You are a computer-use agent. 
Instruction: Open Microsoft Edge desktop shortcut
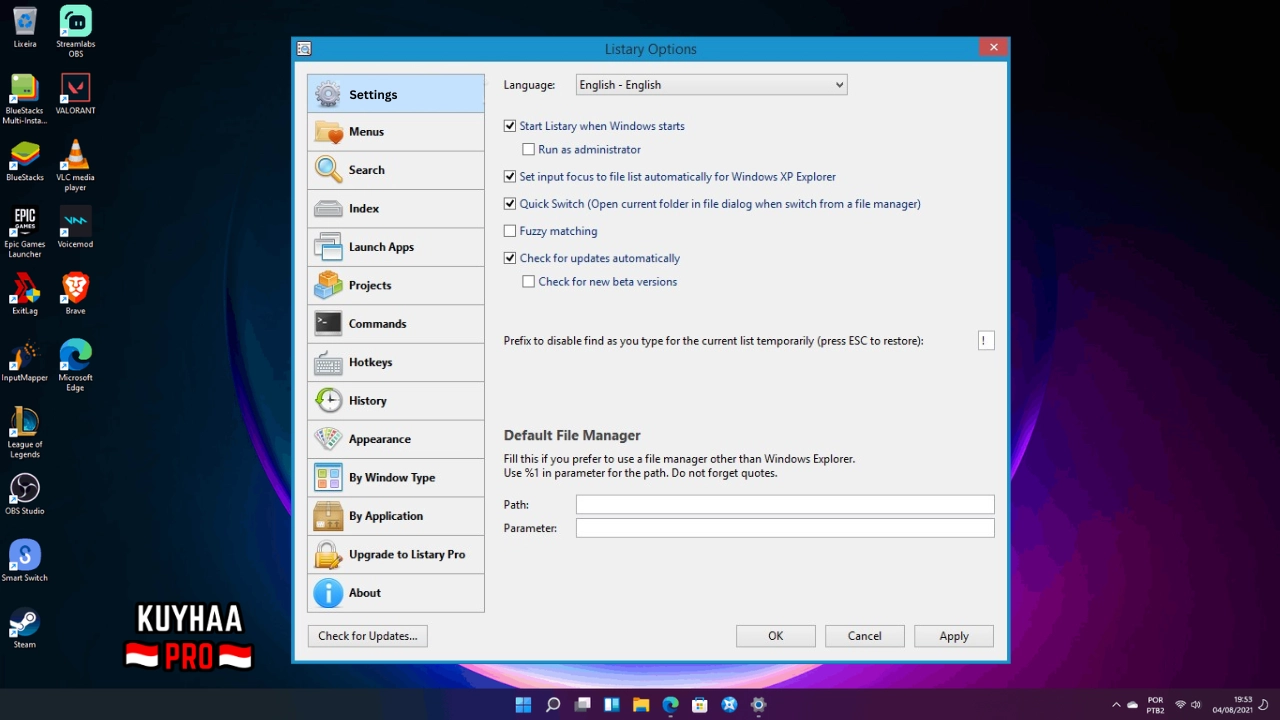(75, 365)
